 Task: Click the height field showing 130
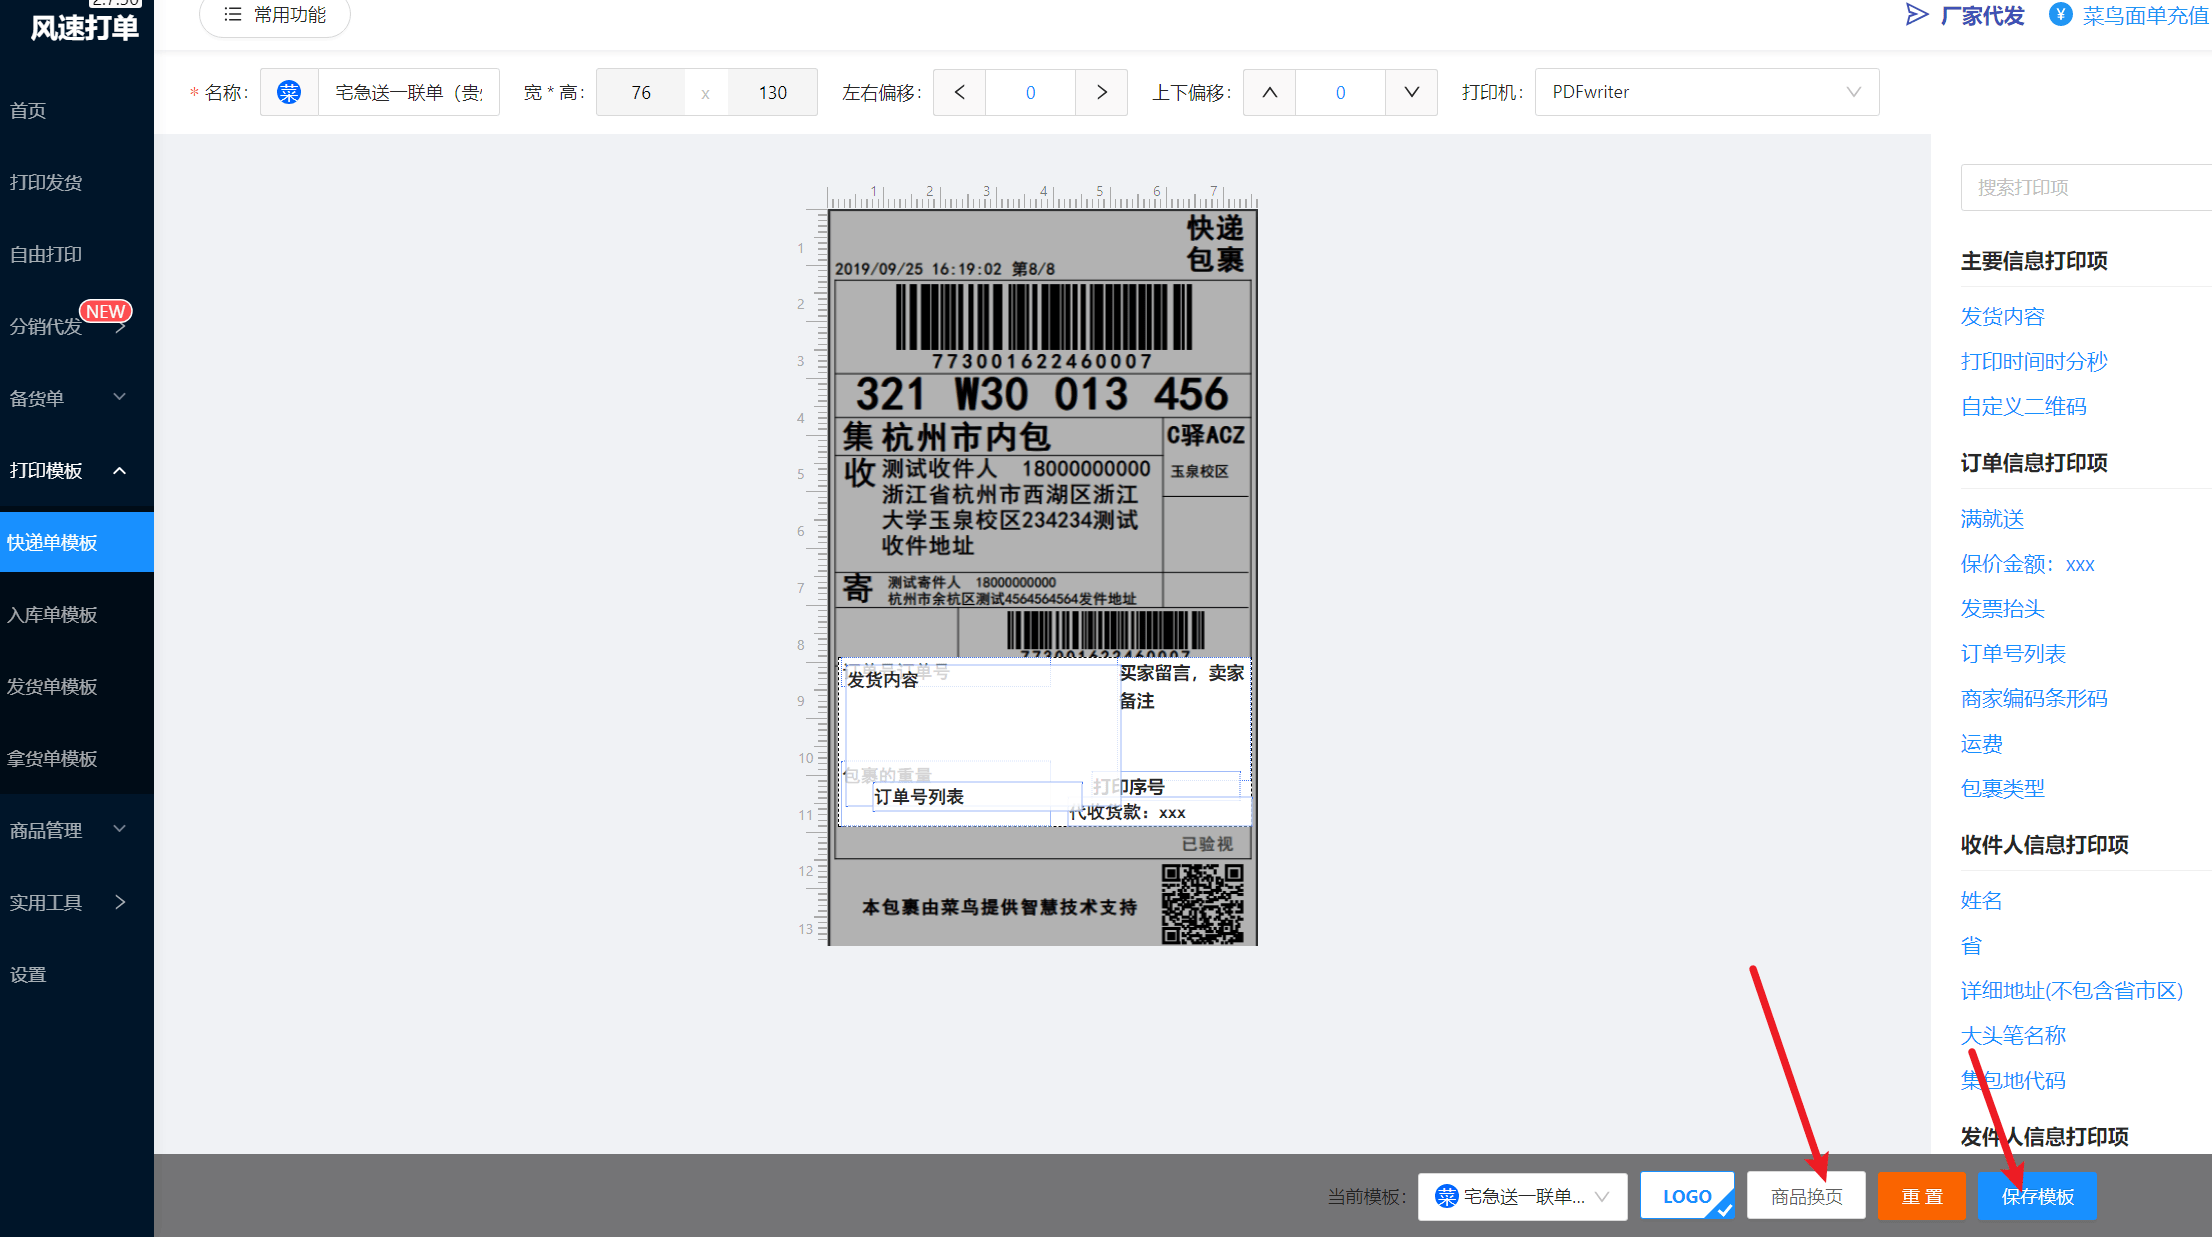tap(772, 92)
